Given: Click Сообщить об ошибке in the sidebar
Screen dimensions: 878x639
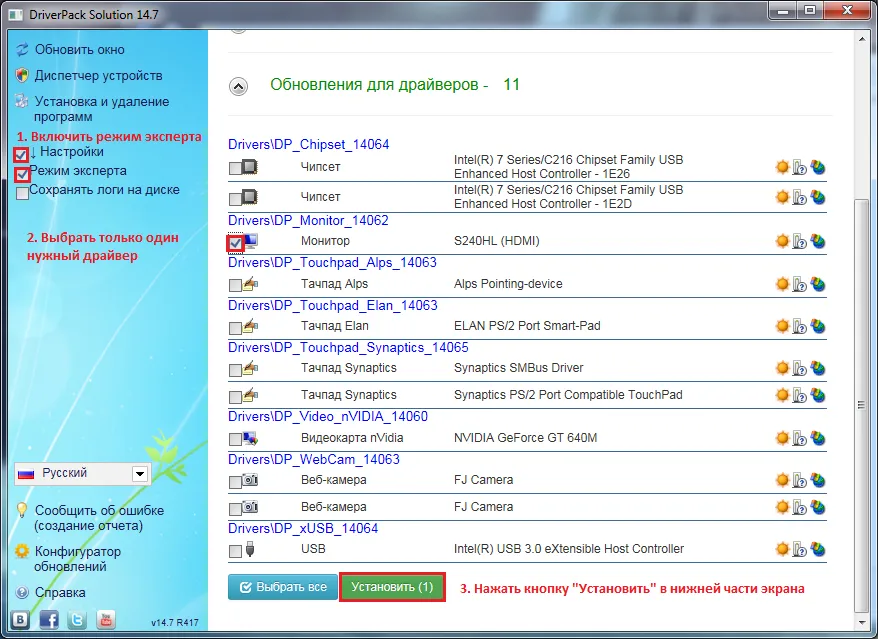Looking at the screenshot, I should [x=99, y=517].
